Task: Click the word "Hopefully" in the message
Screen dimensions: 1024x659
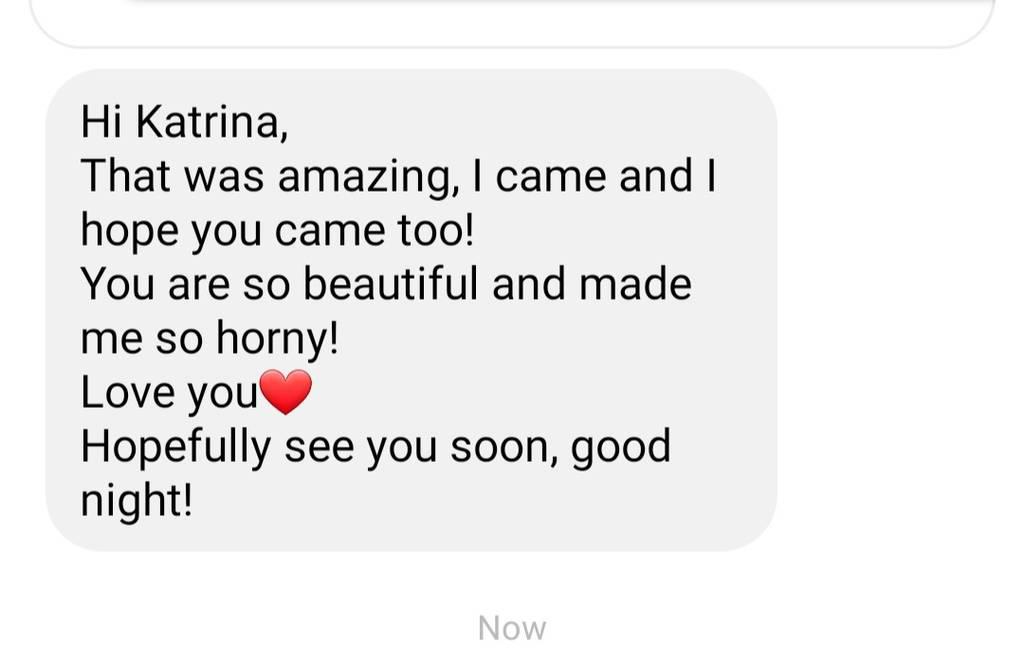Action: click(x=175, y=447)
